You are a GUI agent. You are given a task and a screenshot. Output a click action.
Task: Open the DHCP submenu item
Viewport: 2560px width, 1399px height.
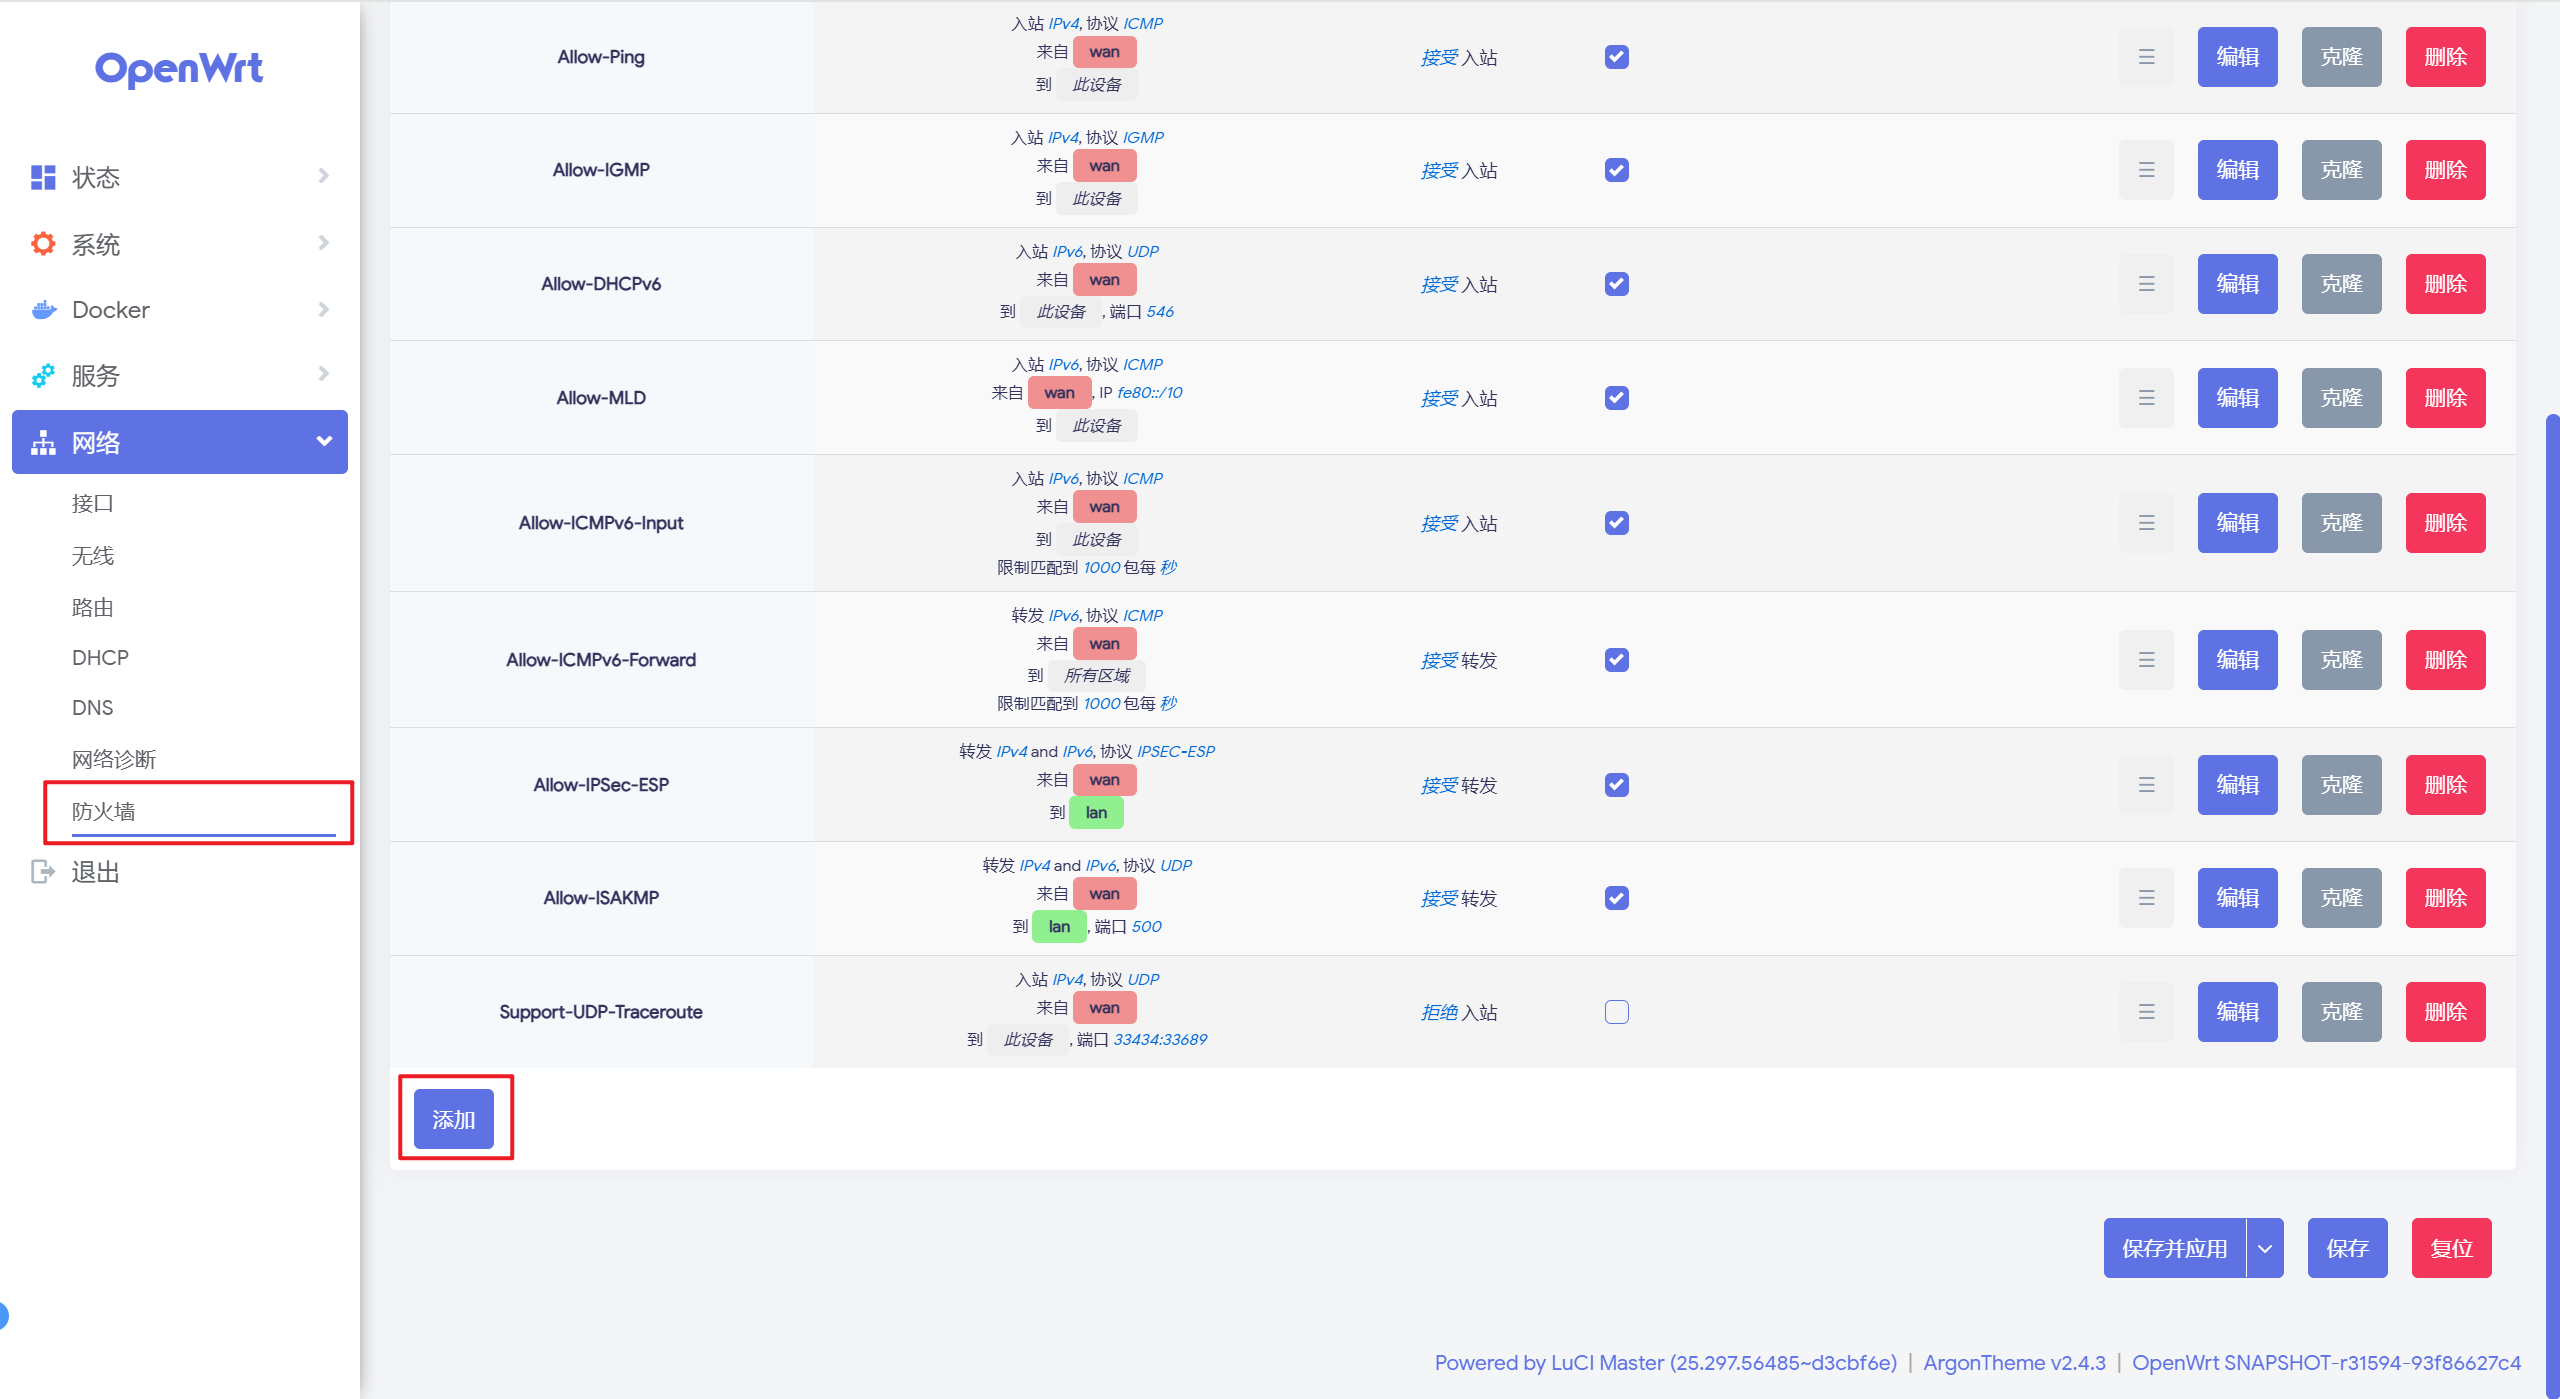pos(100,657)
